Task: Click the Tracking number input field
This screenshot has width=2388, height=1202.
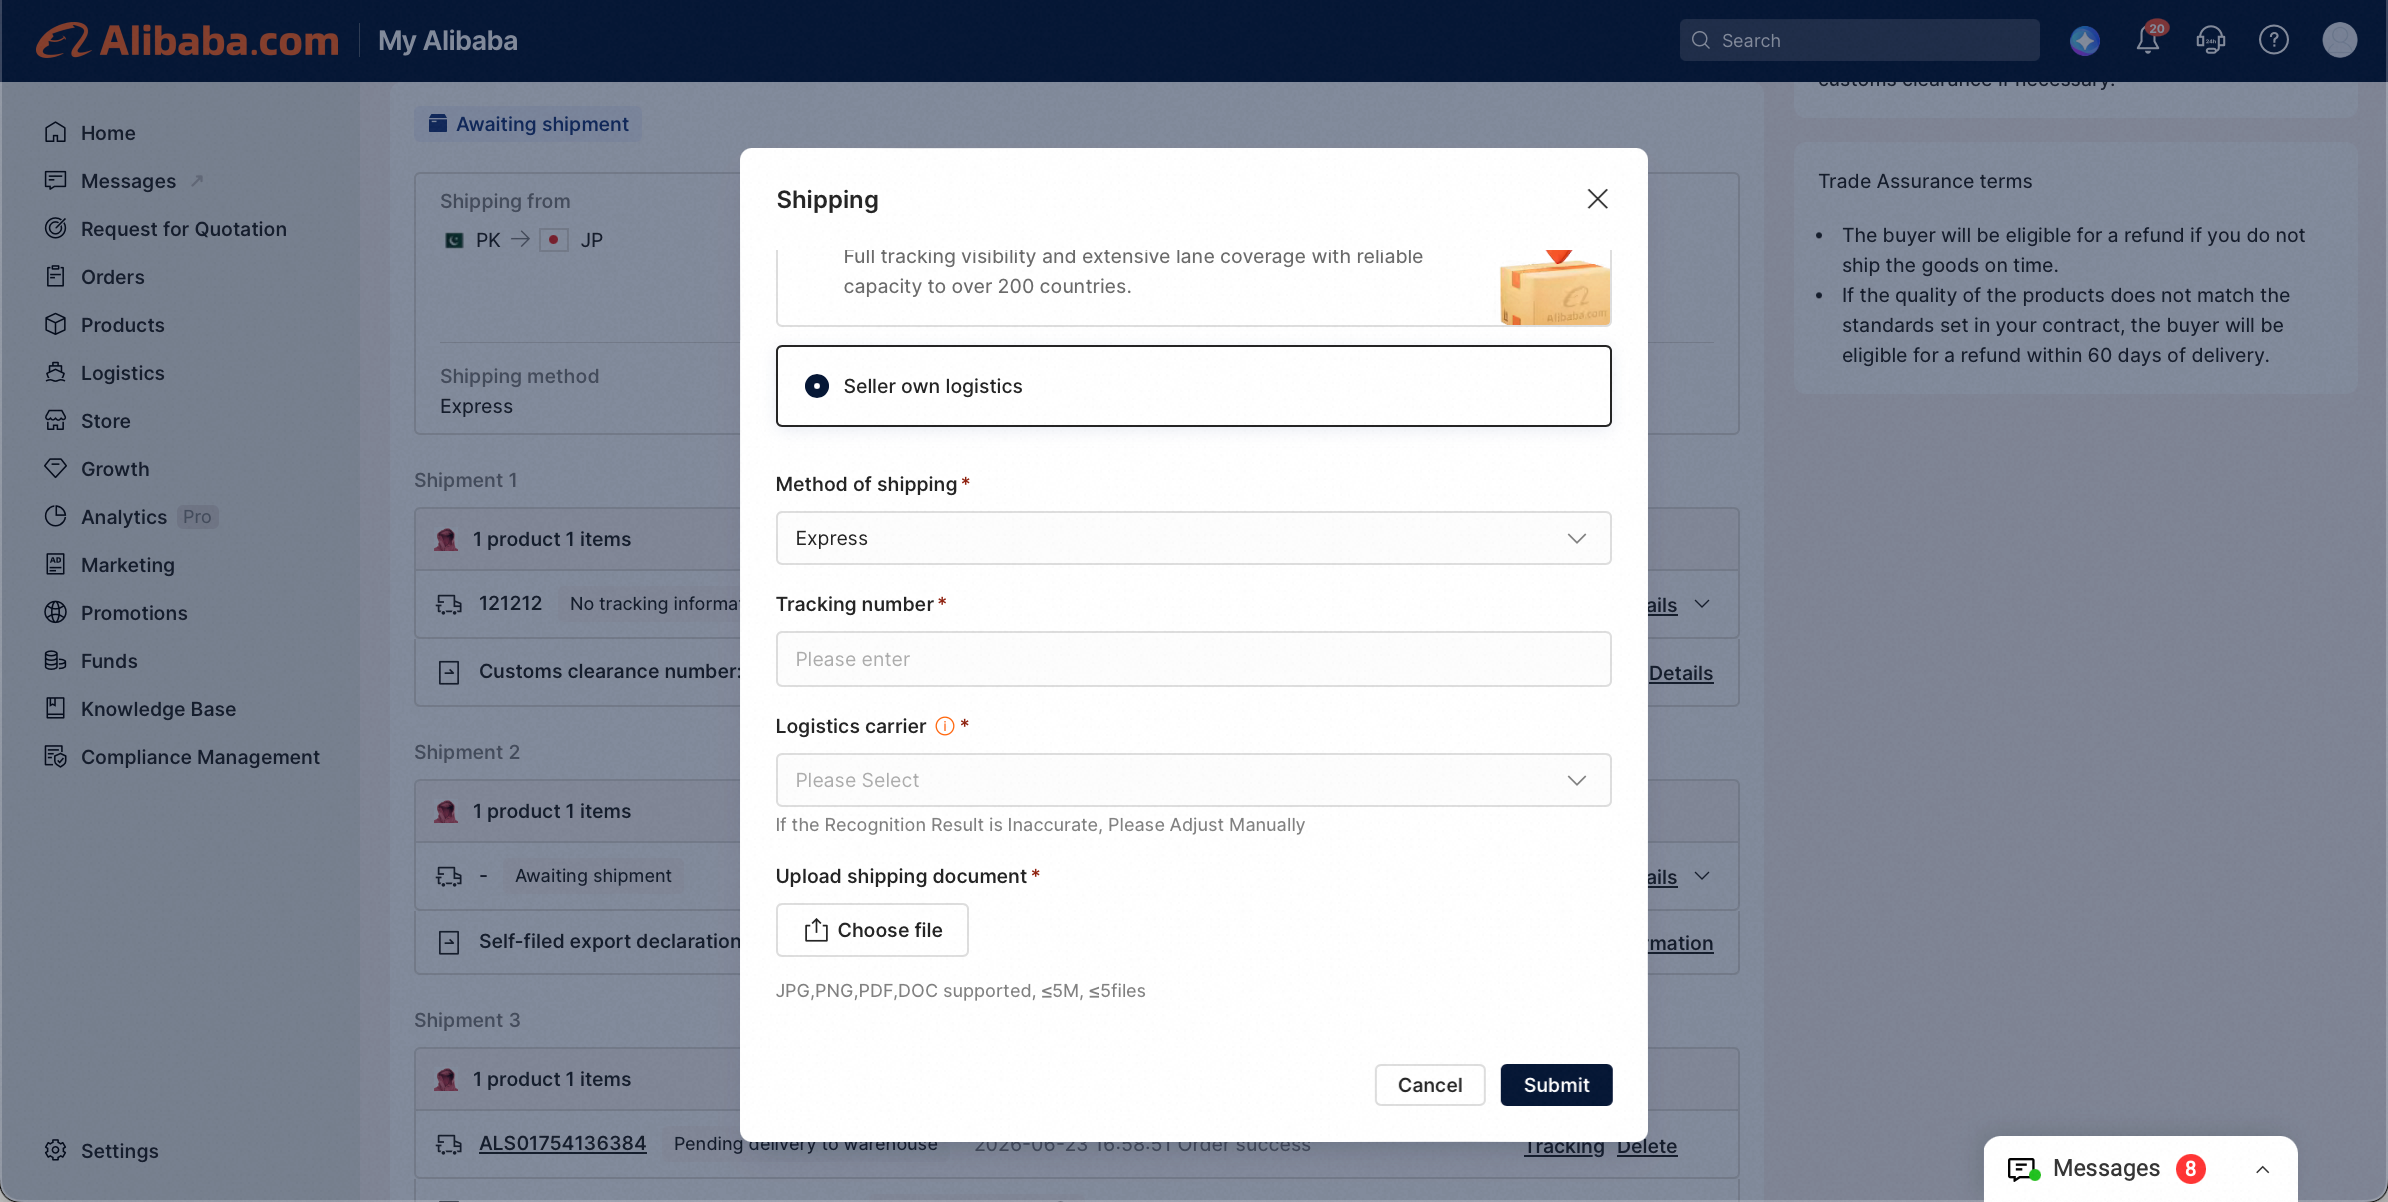Action: click(x=1193, y=659)
